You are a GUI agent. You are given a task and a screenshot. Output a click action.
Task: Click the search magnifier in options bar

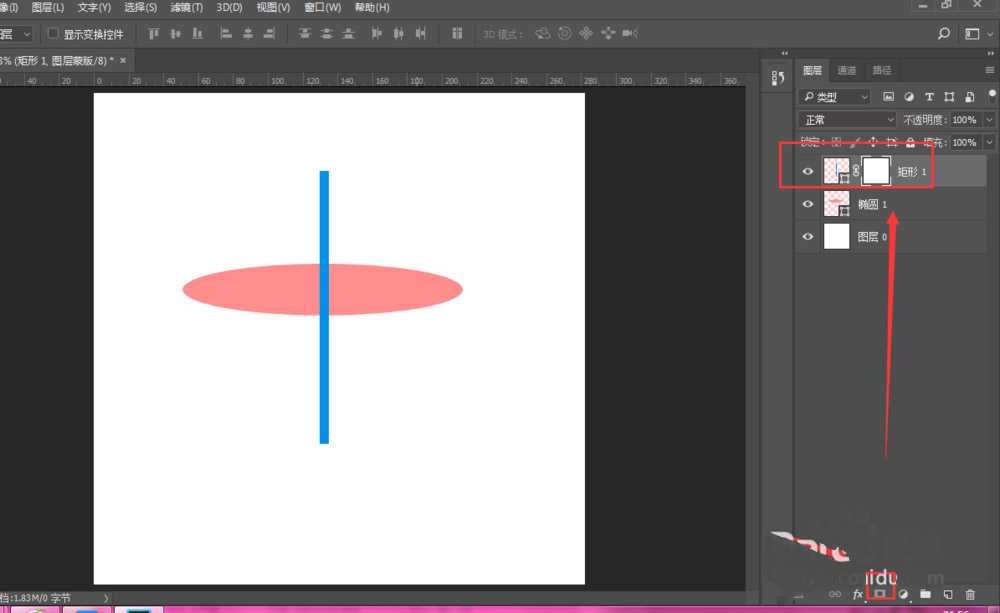[x=944, y=34]
